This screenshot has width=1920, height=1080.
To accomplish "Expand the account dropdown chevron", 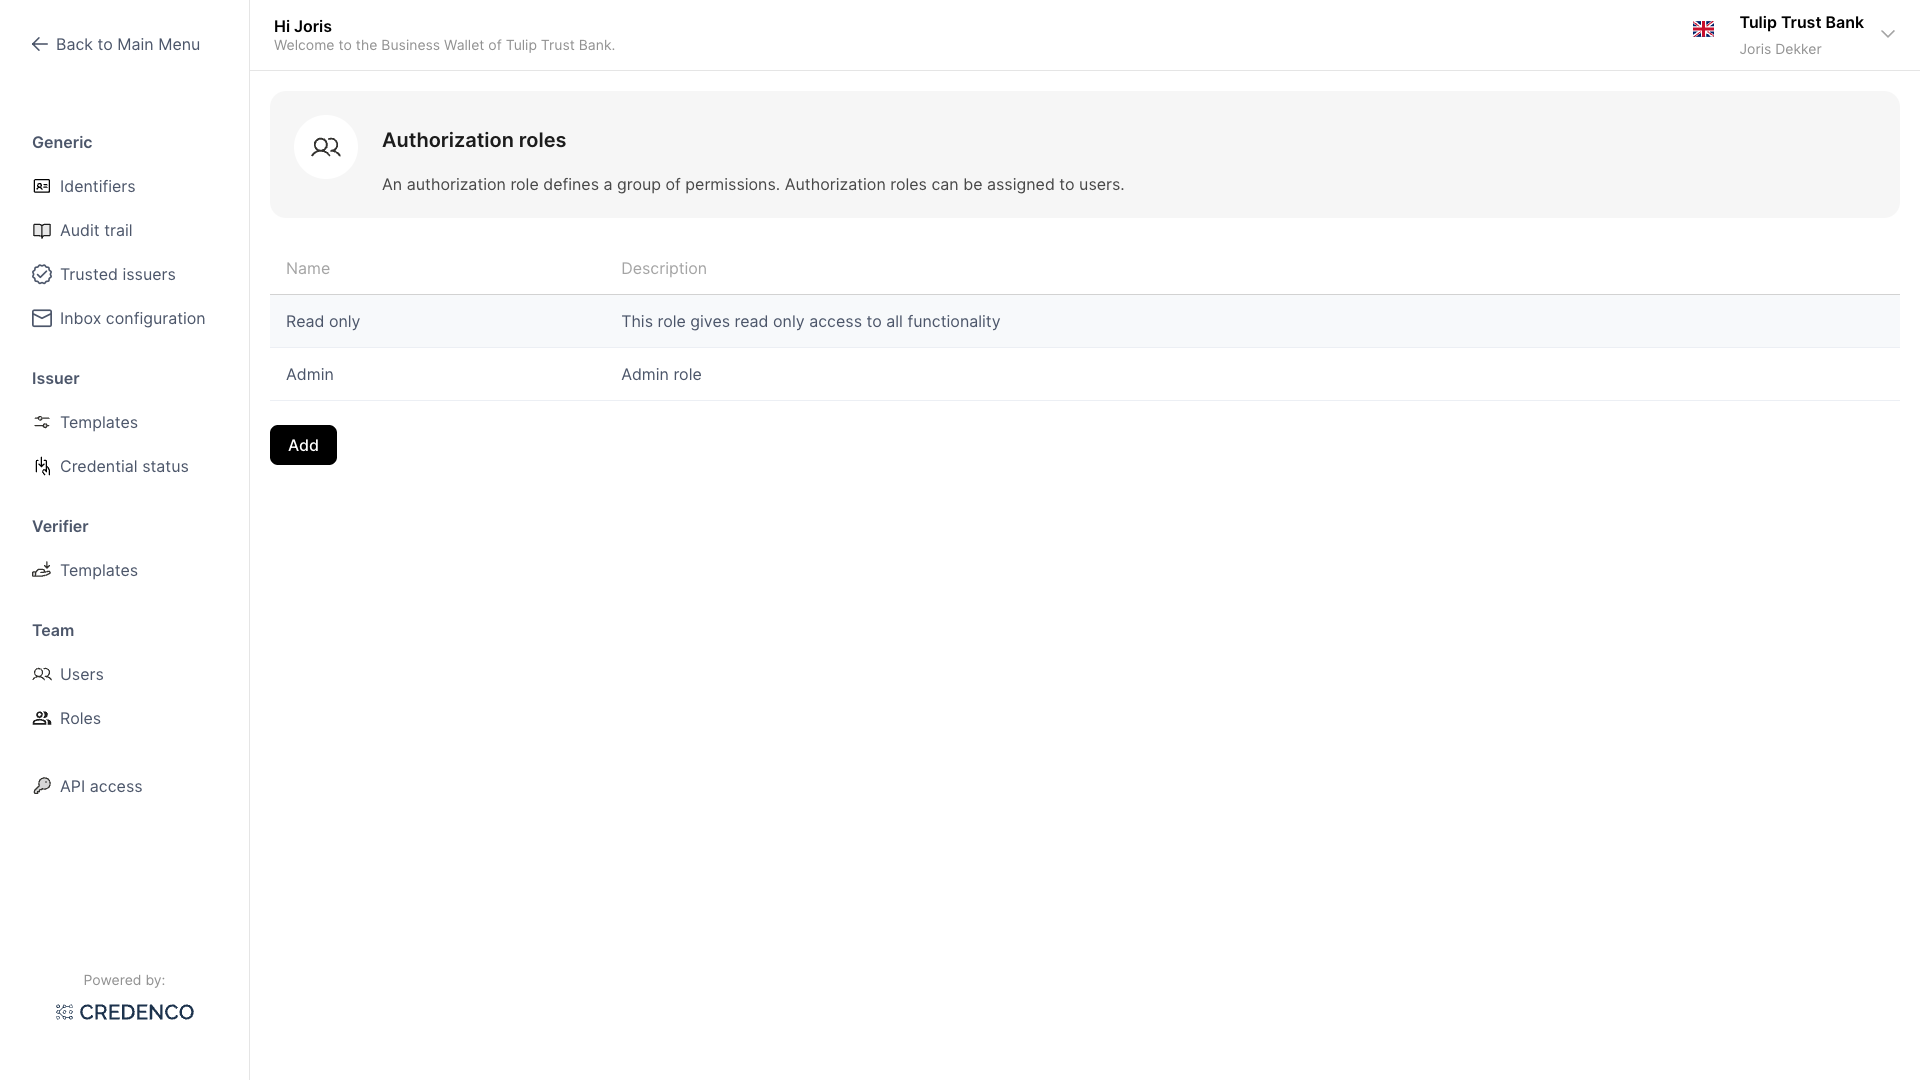I will 1888,34.
